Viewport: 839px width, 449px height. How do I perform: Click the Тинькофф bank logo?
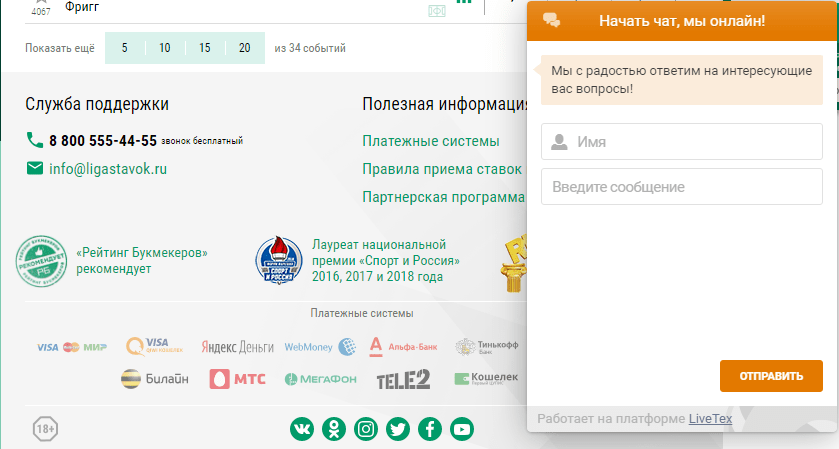click(x=486, y=347)
